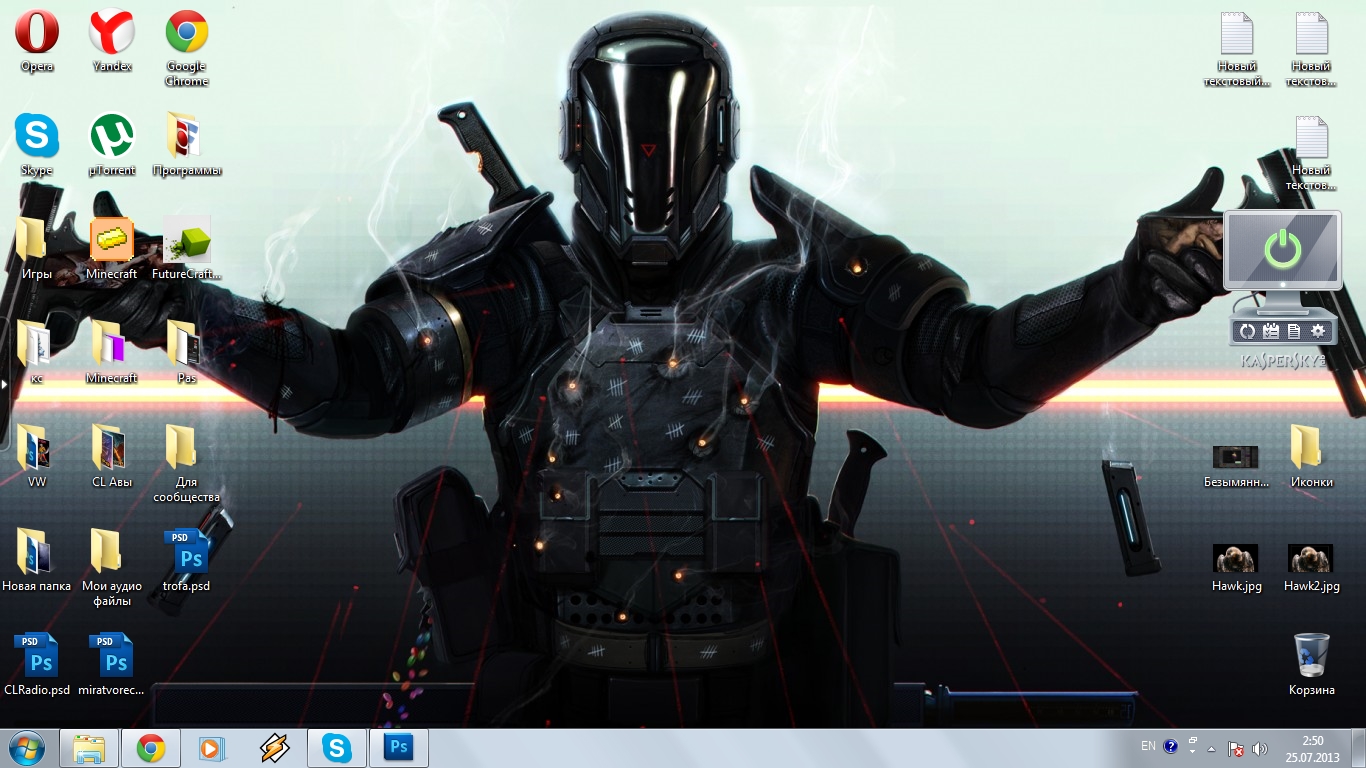Open Winamp from the taskbar

click(x=274, y=748)
